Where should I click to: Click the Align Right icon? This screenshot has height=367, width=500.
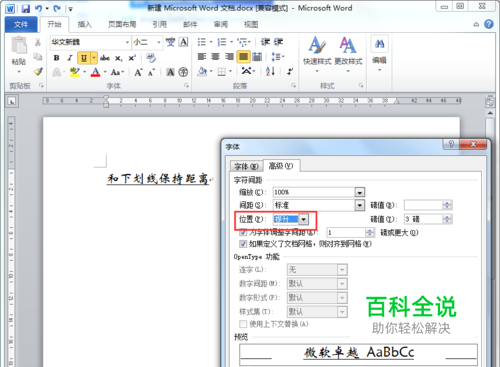(229, 57)
